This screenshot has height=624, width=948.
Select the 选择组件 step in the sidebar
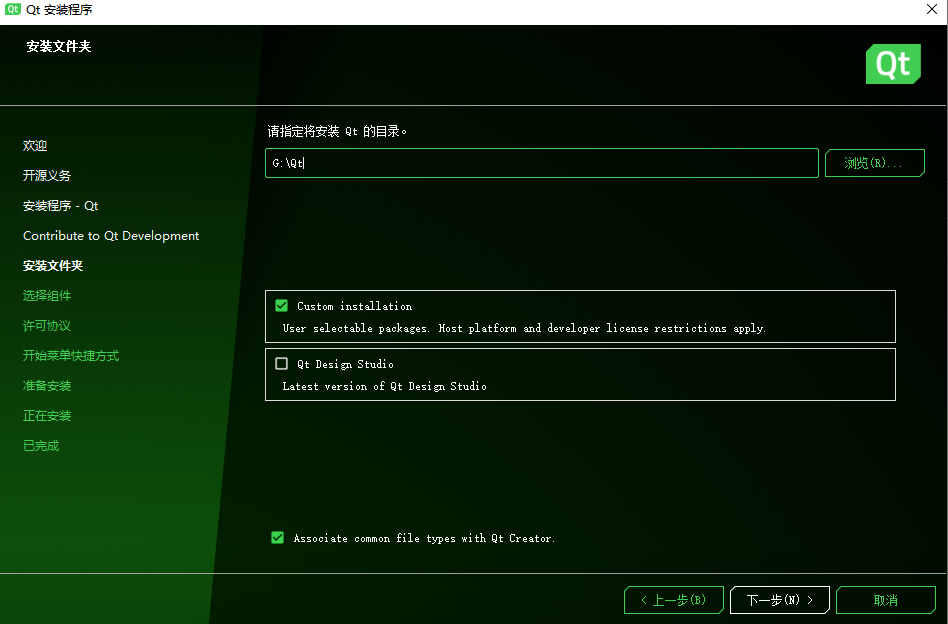tap(46, 295)
